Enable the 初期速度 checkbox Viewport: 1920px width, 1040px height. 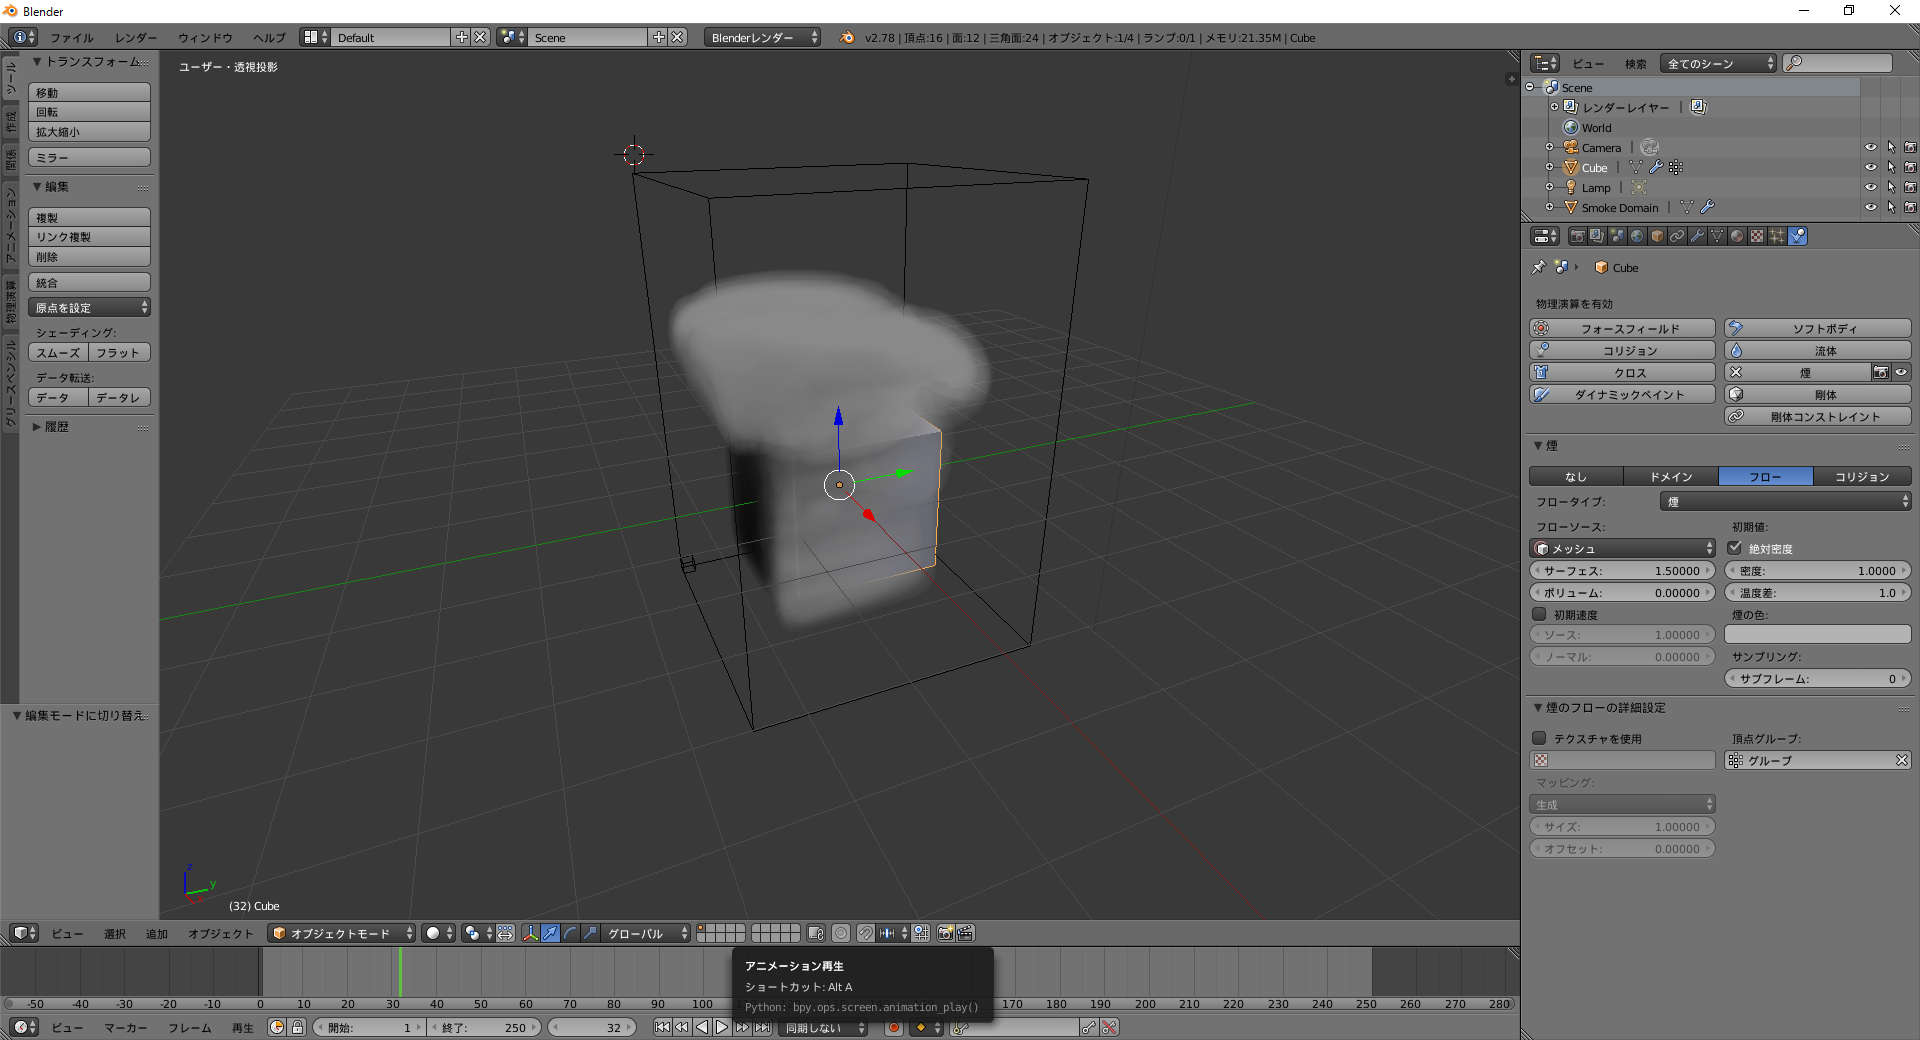point(1540,614)
